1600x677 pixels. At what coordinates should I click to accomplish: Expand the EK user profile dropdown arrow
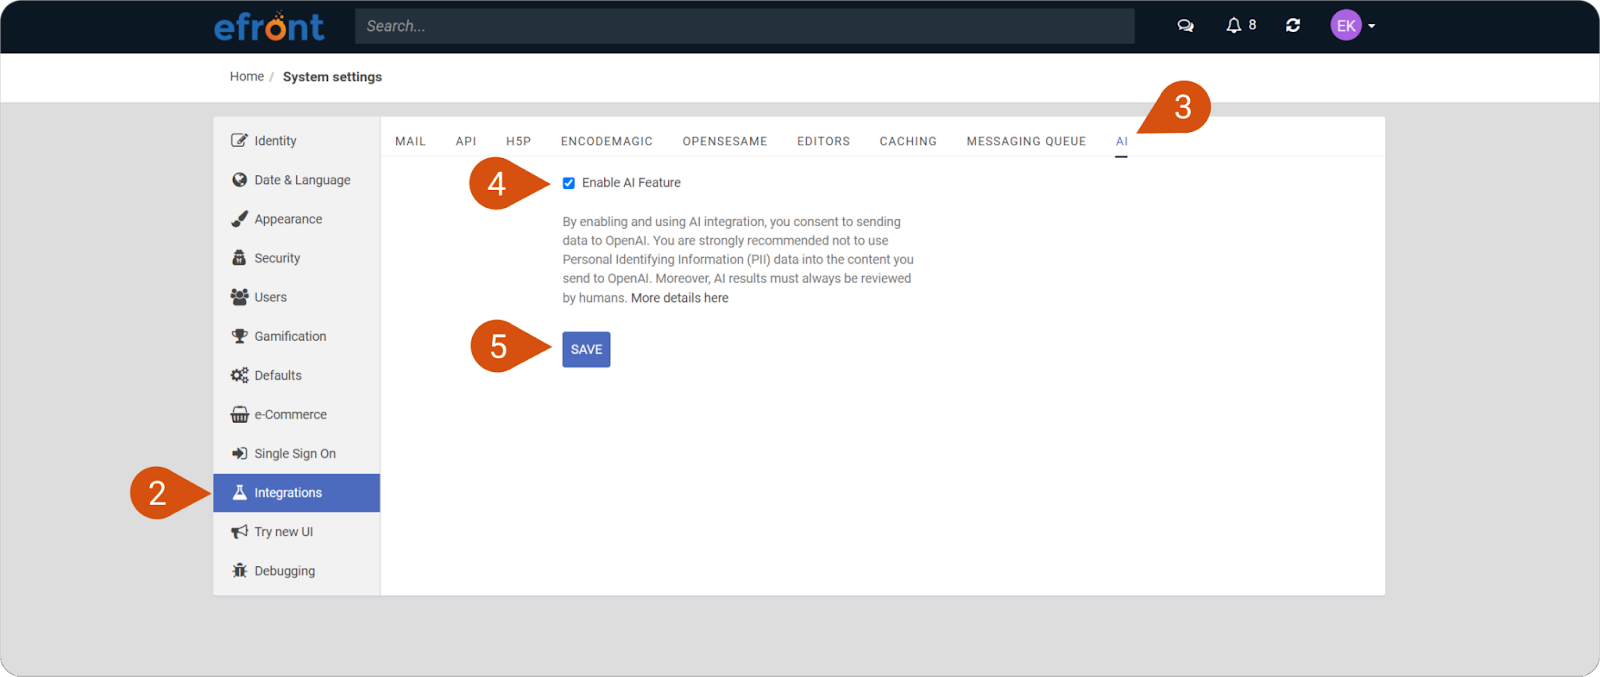pyautogui.click(x=1371, y=26)
